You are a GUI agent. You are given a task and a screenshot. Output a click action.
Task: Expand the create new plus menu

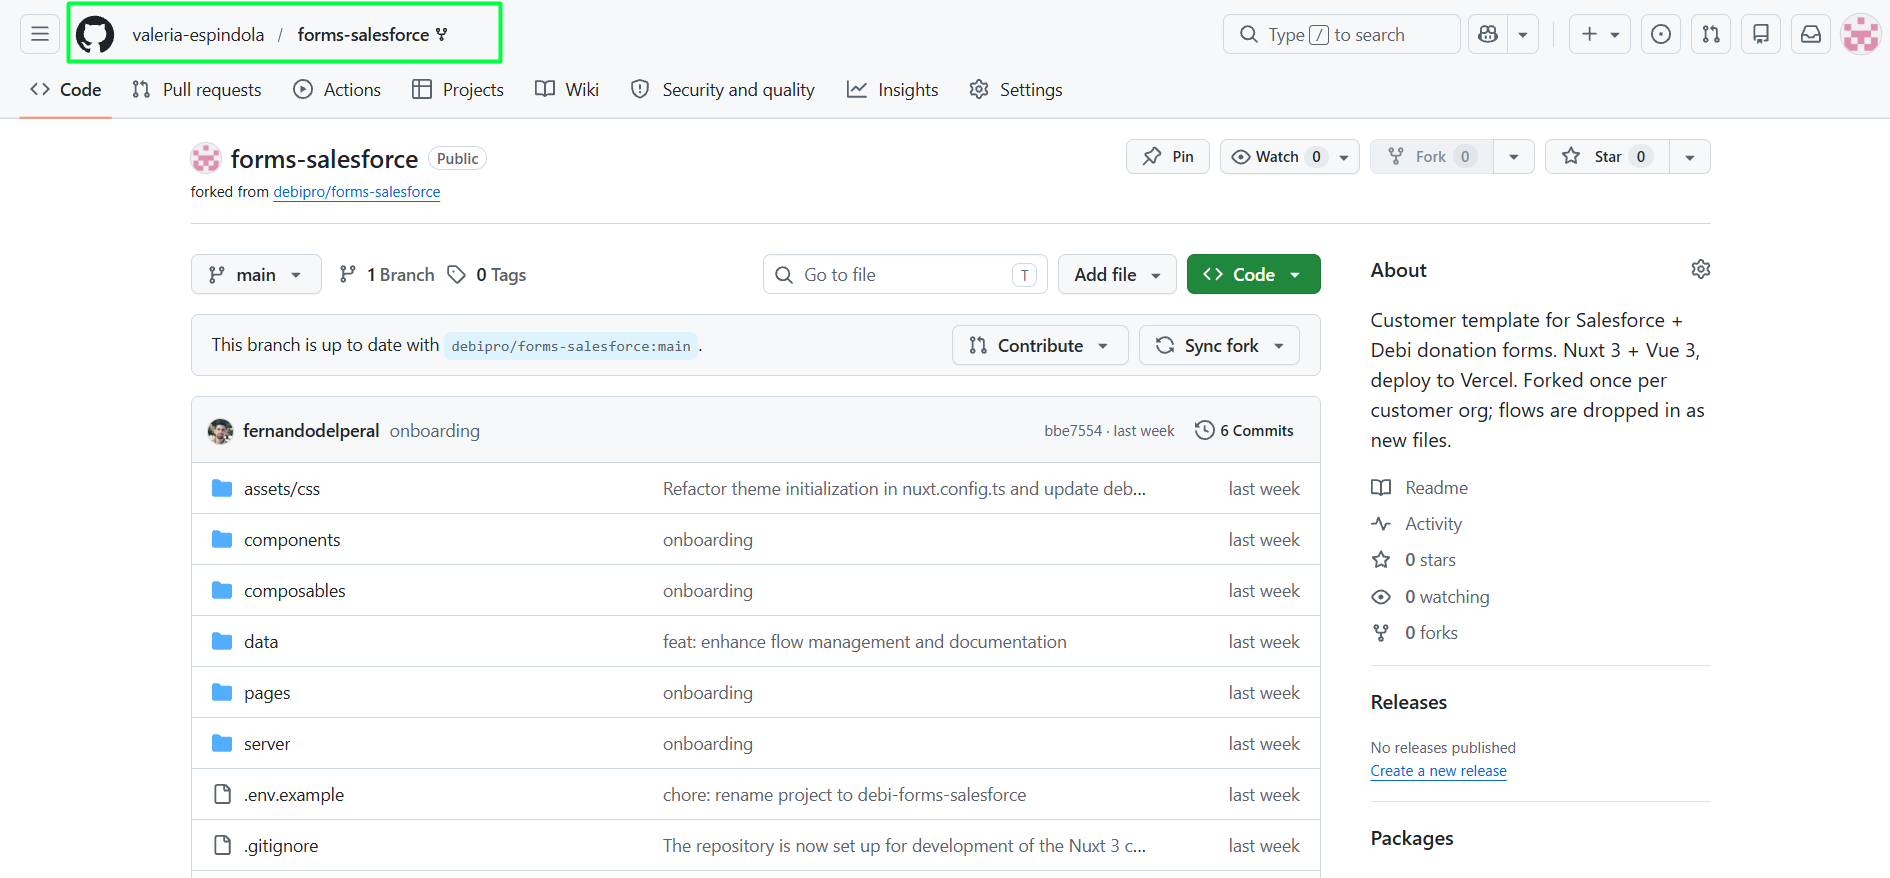pyautogui.click(x=1600, y=34)
